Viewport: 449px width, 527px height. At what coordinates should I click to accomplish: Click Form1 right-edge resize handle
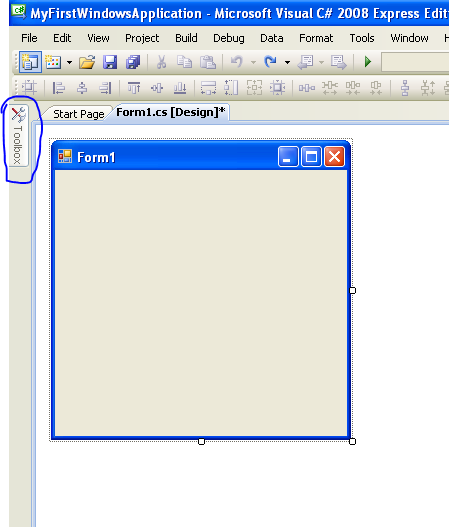[353, 290]
